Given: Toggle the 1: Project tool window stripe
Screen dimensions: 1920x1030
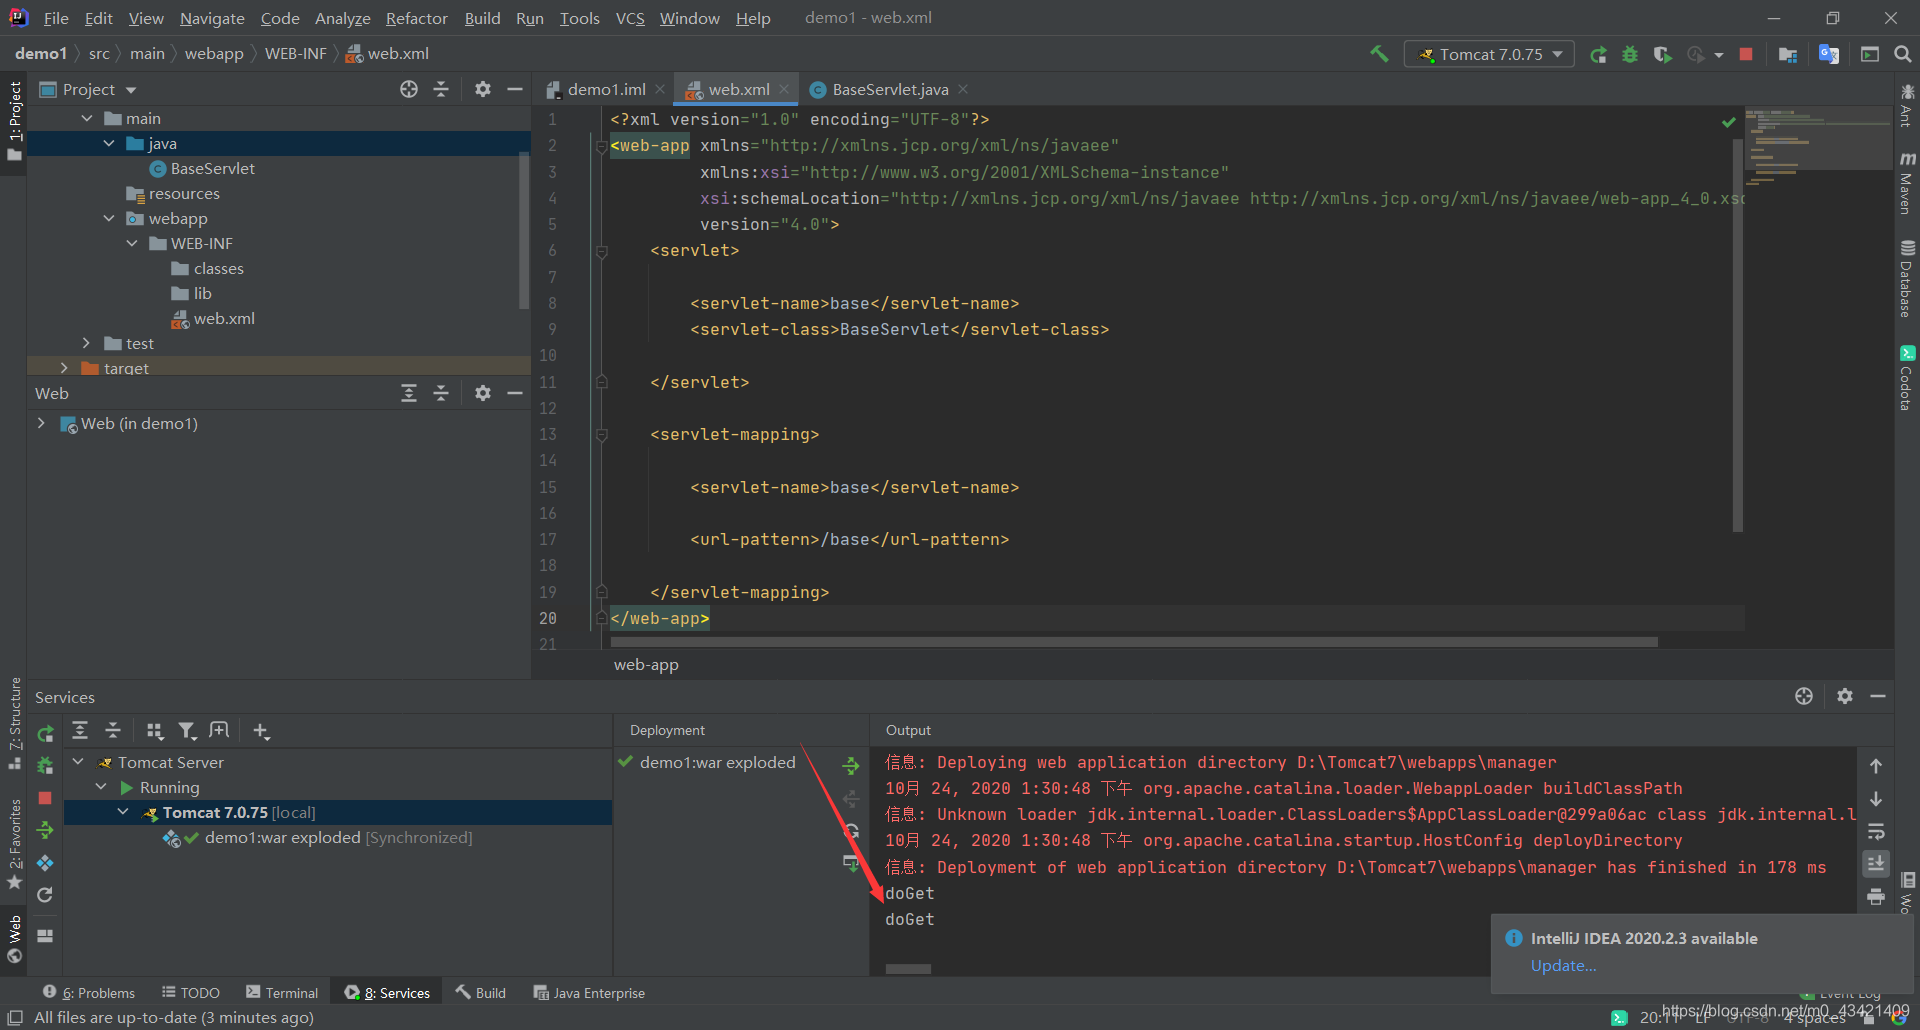Looking at the screenshot, I should 14,120.
